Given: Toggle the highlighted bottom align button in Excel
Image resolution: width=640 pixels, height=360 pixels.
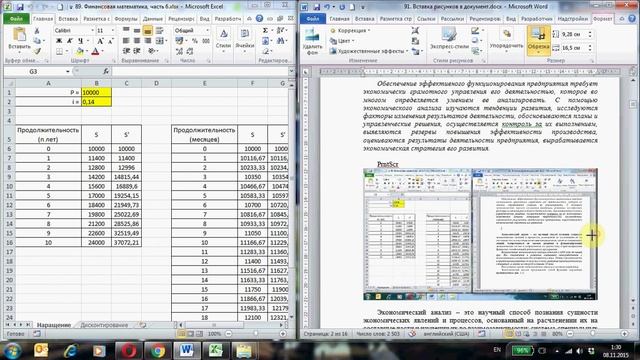Looking at the screenshot, I should (148, 31).
